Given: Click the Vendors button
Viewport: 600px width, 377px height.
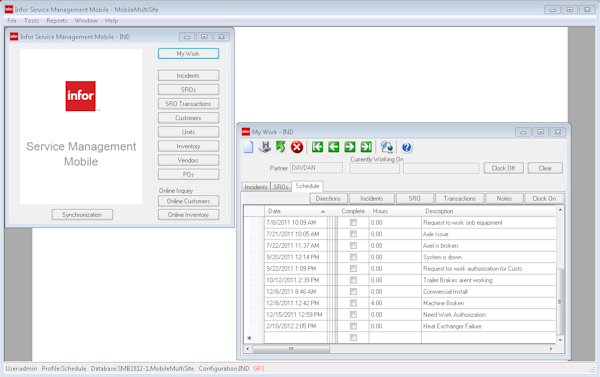Looking at the screenshot, I should [188, 160].
